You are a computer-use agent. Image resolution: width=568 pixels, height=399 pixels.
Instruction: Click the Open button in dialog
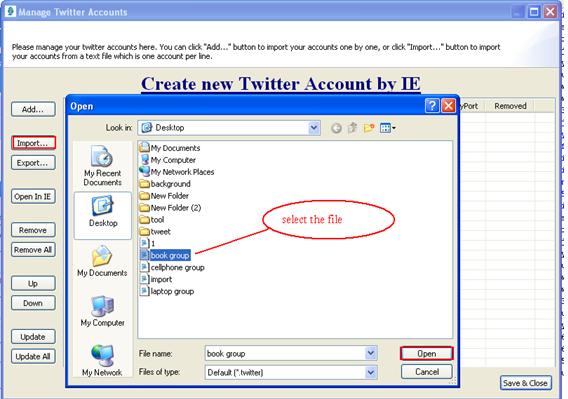pyautogui.click(x=427, y=353)
